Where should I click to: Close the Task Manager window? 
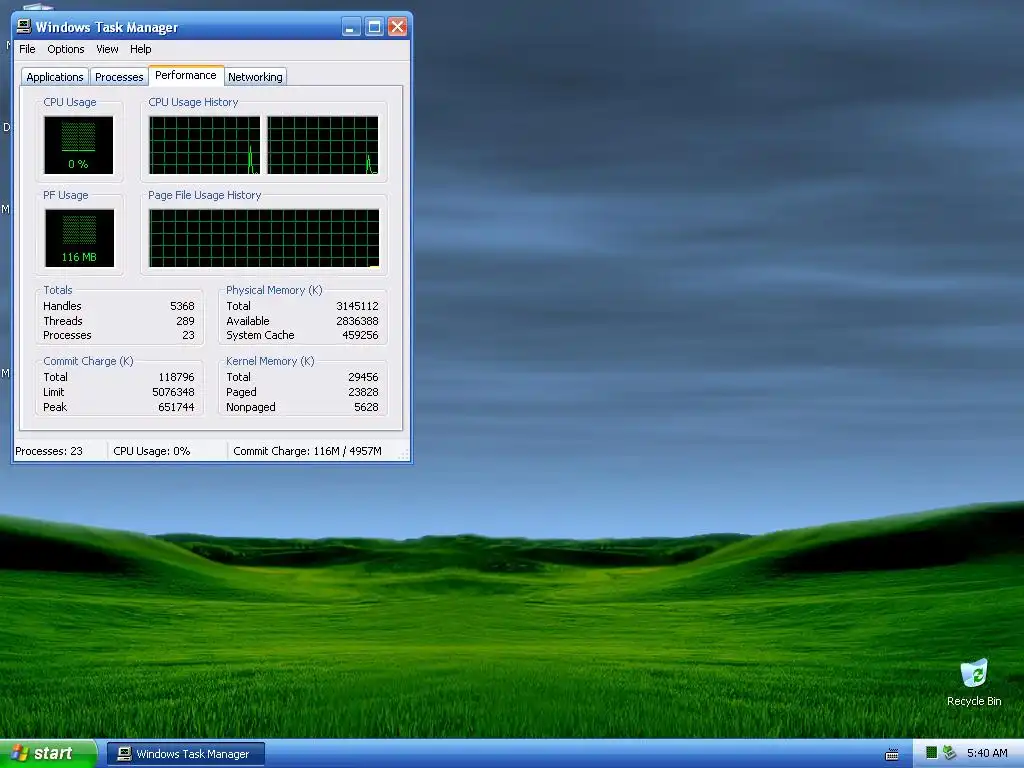397,27
